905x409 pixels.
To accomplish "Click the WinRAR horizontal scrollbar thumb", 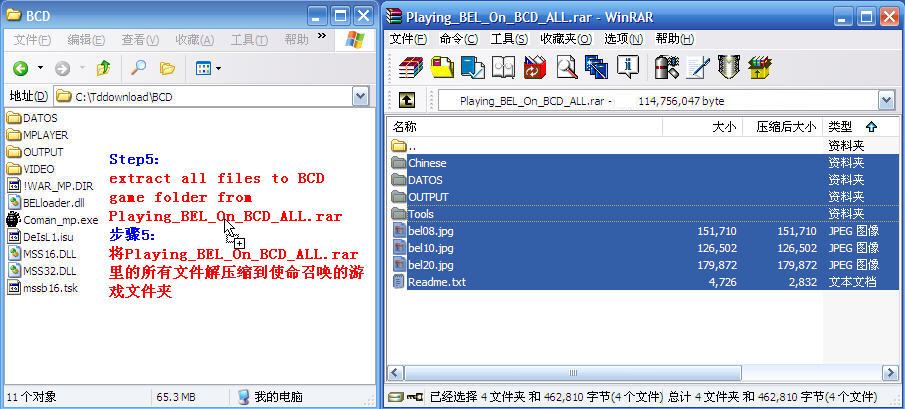I will [x=573, y=373].
